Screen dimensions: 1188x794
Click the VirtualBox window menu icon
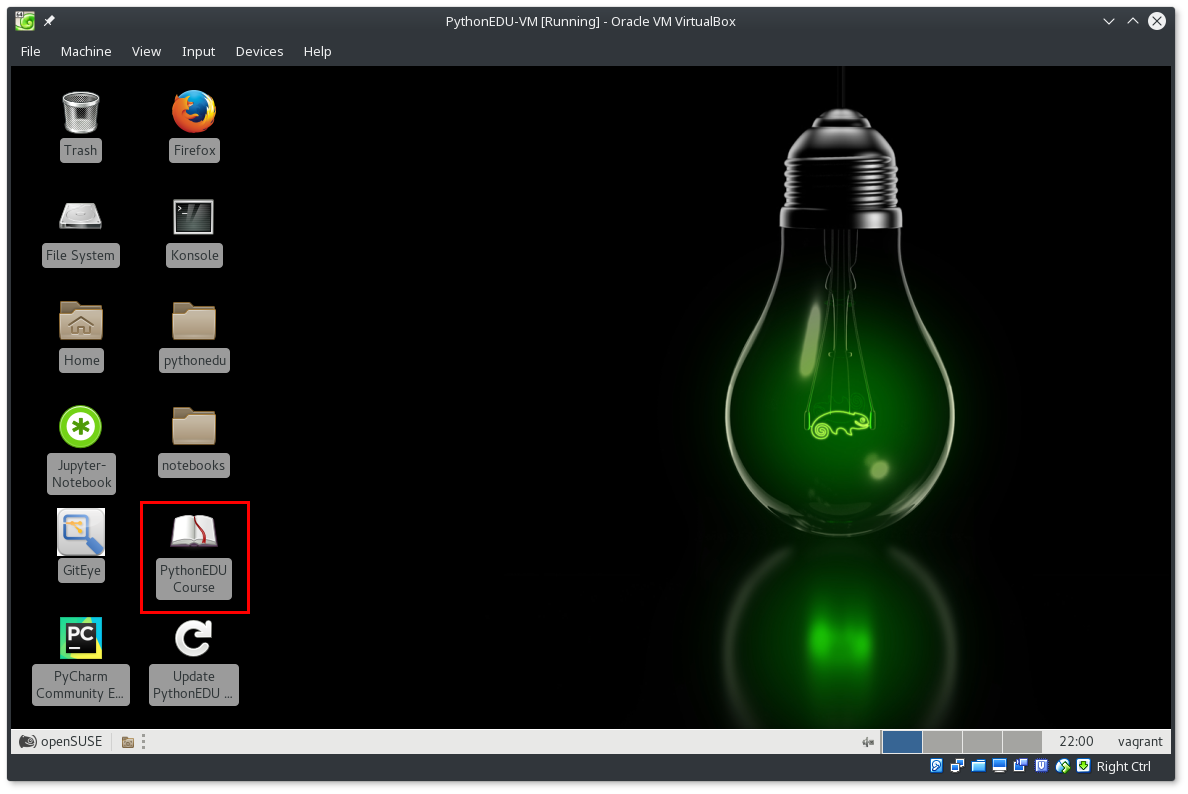25,21
